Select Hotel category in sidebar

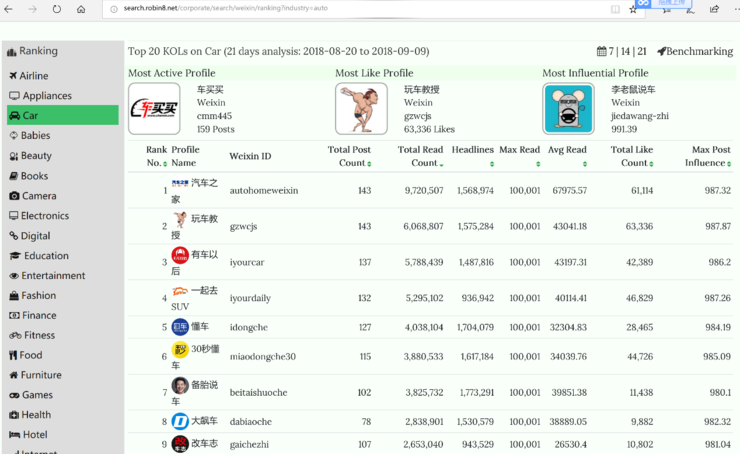[28, 435]
